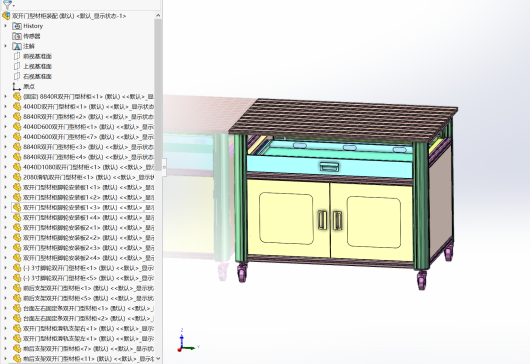Image resolution: width=530 pixels, height=364 pixels.
Task: Select the 前视基准面 front plane icon
Action: pos(17,56)
